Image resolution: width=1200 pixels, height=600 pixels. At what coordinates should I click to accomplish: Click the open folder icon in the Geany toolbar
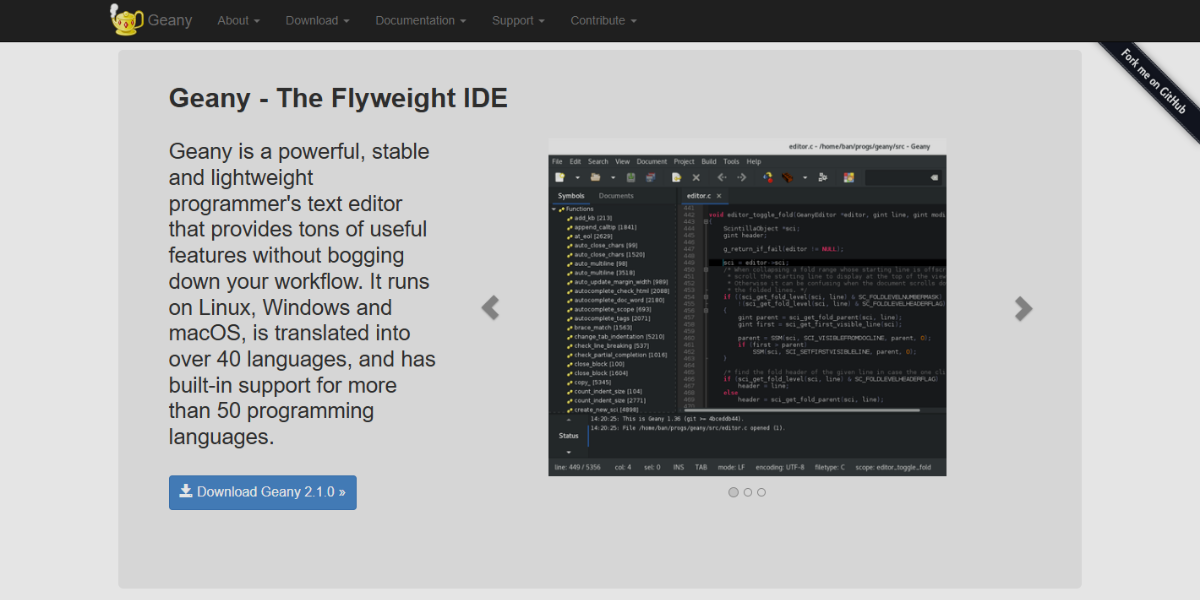595,177
